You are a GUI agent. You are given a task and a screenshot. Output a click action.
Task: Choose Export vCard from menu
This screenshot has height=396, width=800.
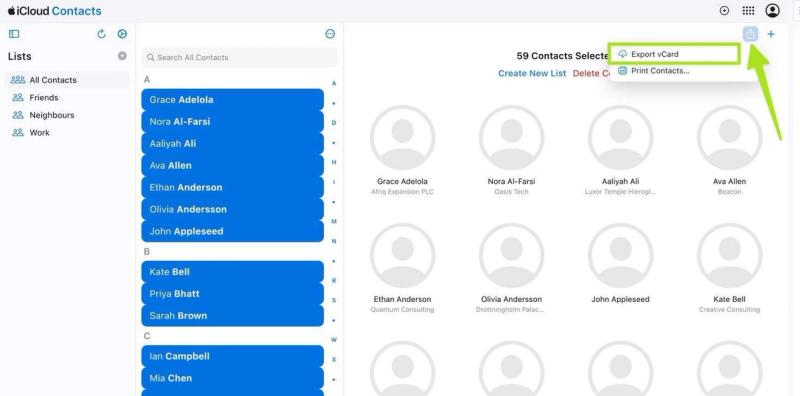(x=673, y=54)
